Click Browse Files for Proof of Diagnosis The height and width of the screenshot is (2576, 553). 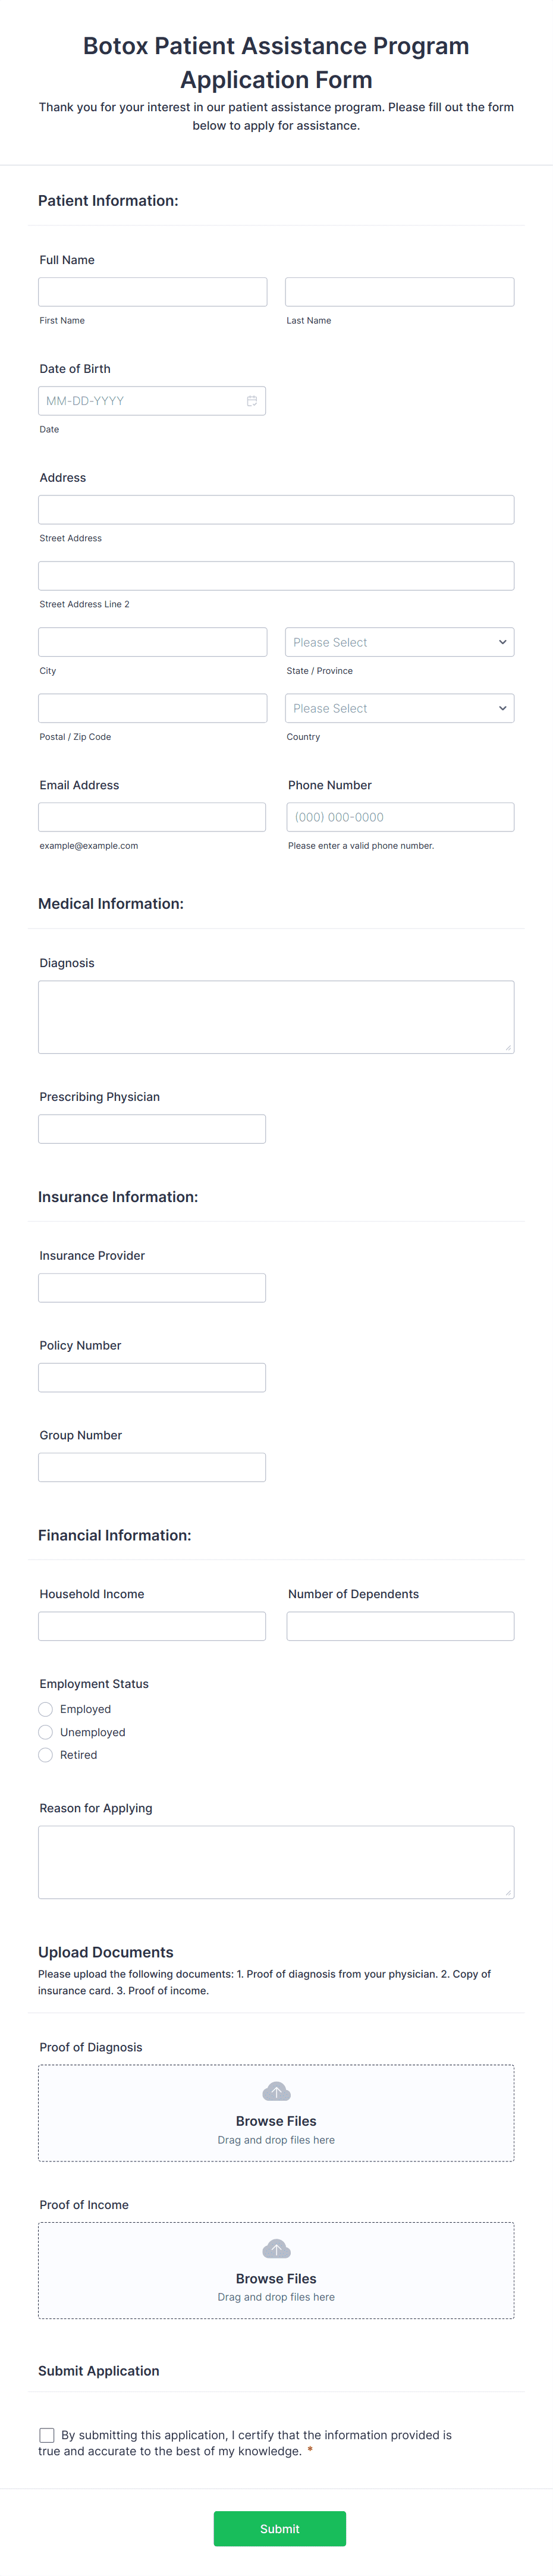276,2120
